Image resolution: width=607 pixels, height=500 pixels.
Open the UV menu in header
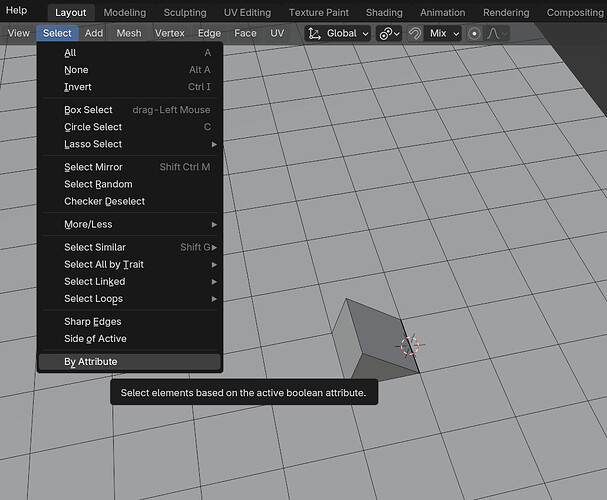[277, 33]
